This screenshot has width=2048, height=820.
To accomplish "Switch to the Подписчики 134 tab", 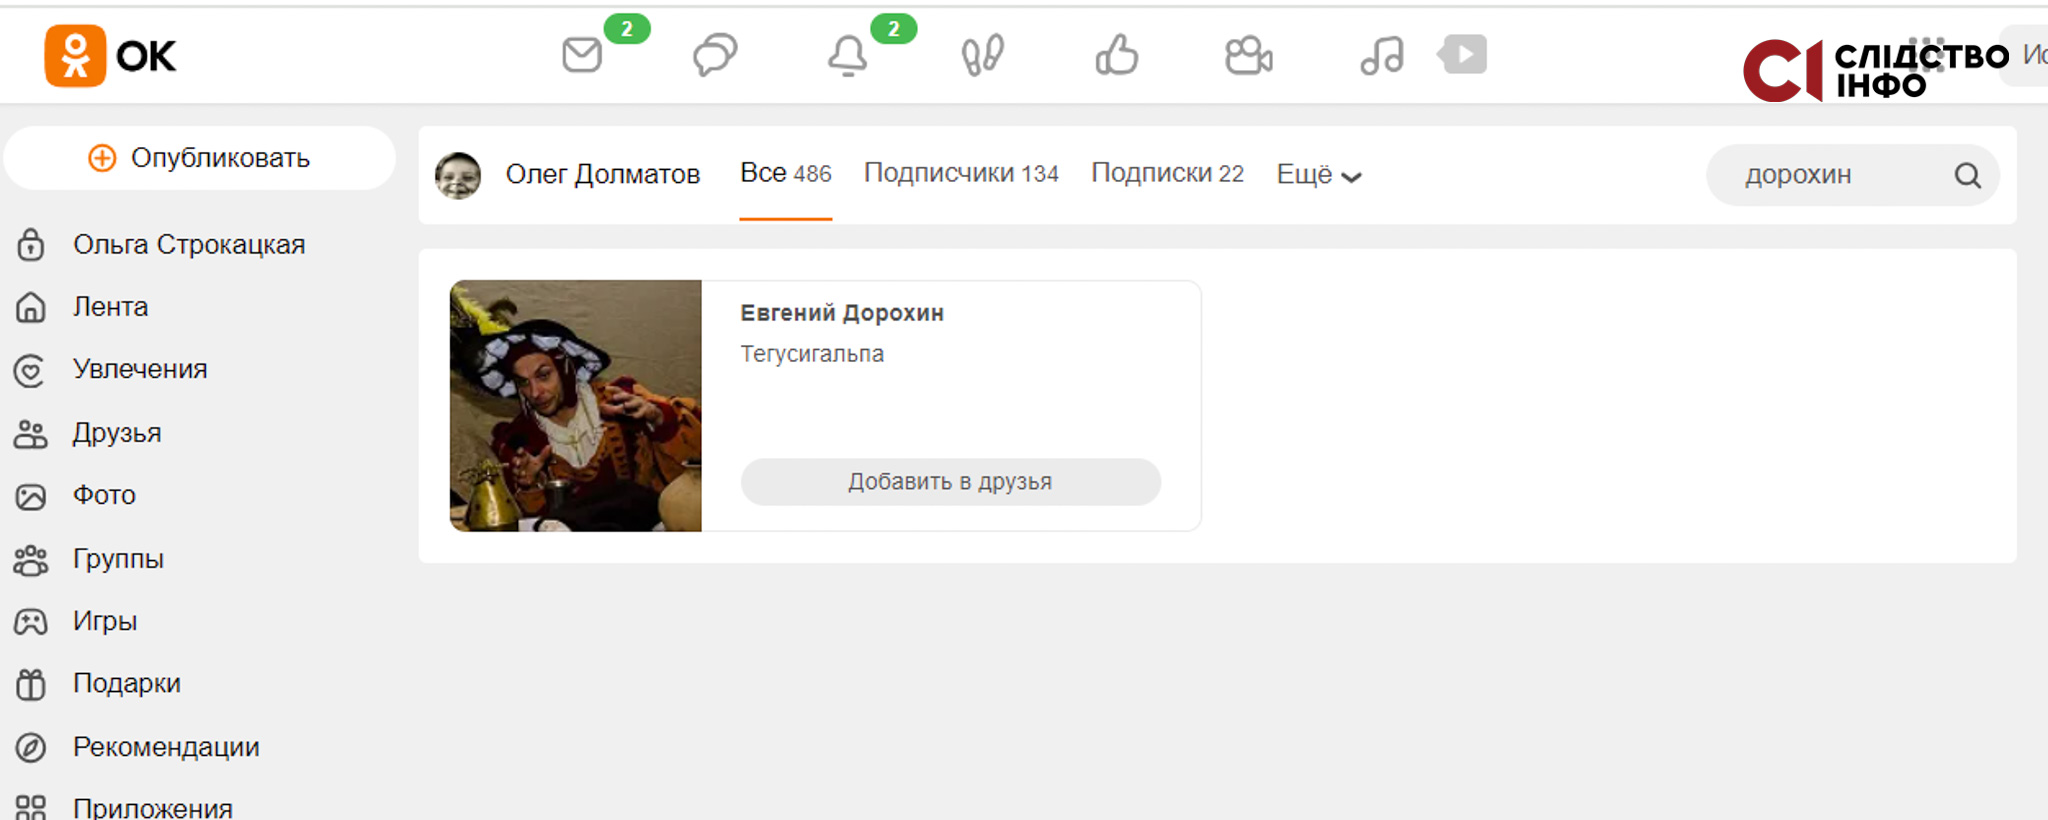I will 961,174.
